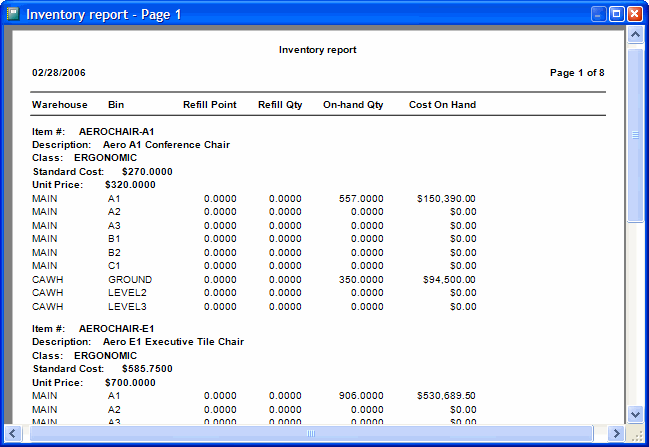Close the Inventory report window
This screenshot has height=447, width=649.
(x=635, y=14)
